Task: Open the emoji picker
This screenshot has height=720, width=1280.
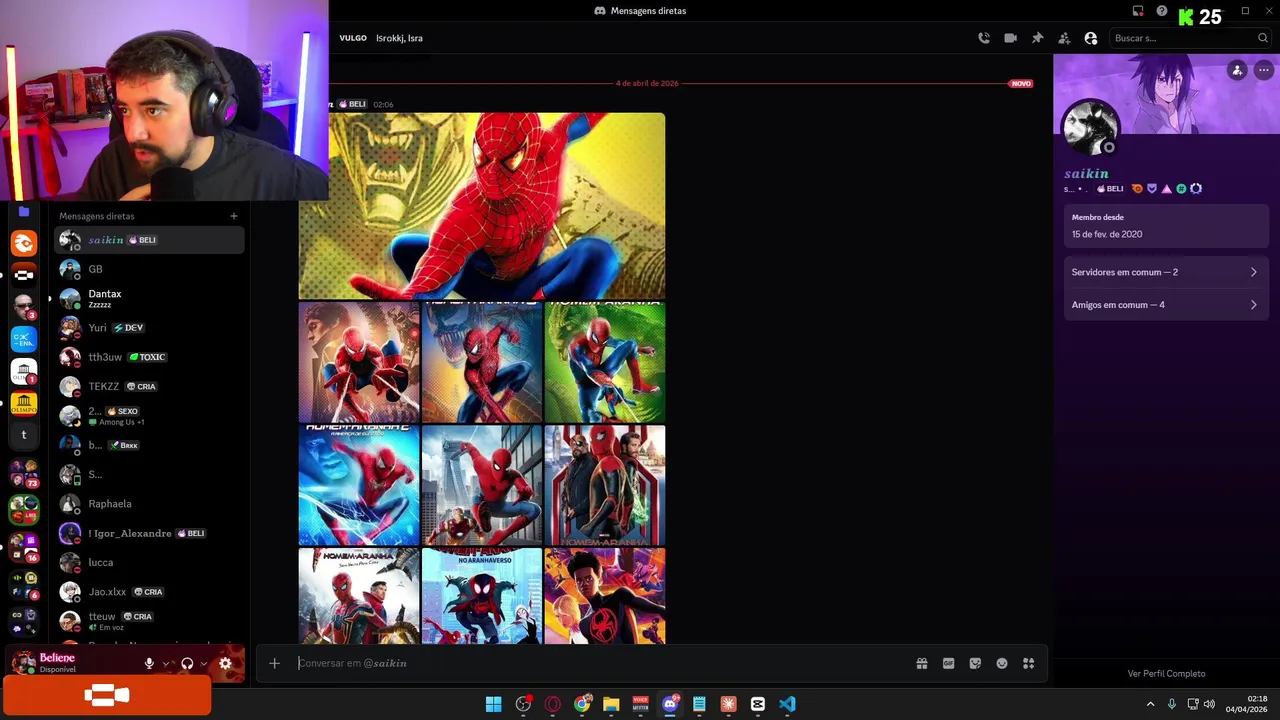Action: click(x=1002, y=663)
